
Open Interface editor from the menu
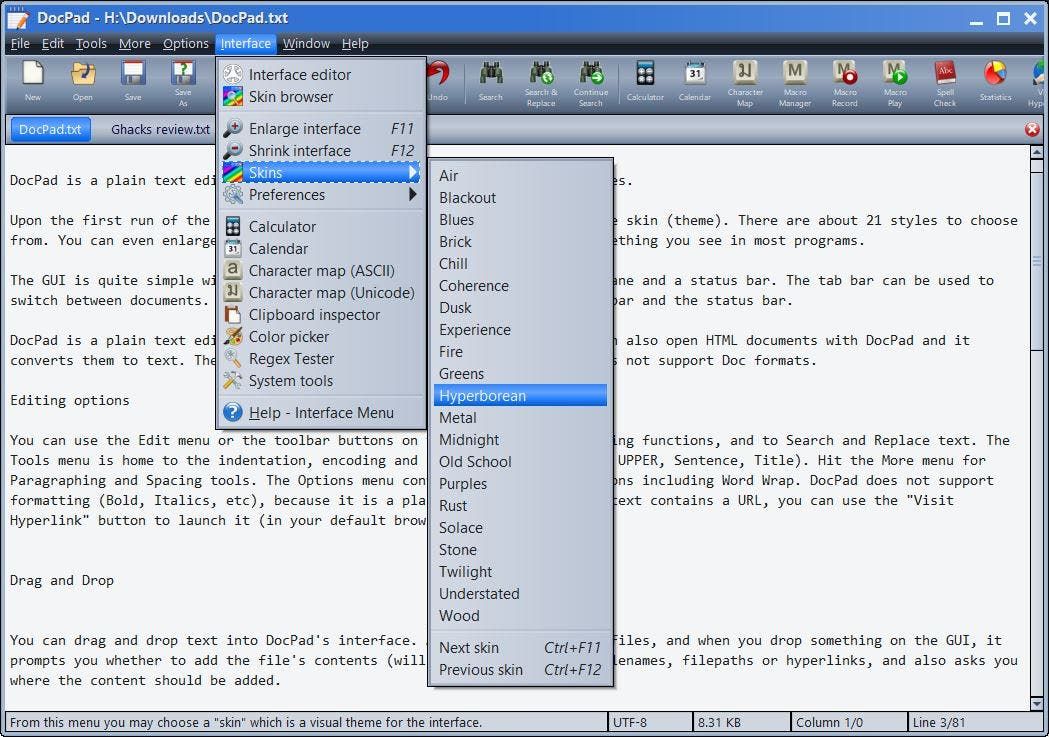(321, 74)
